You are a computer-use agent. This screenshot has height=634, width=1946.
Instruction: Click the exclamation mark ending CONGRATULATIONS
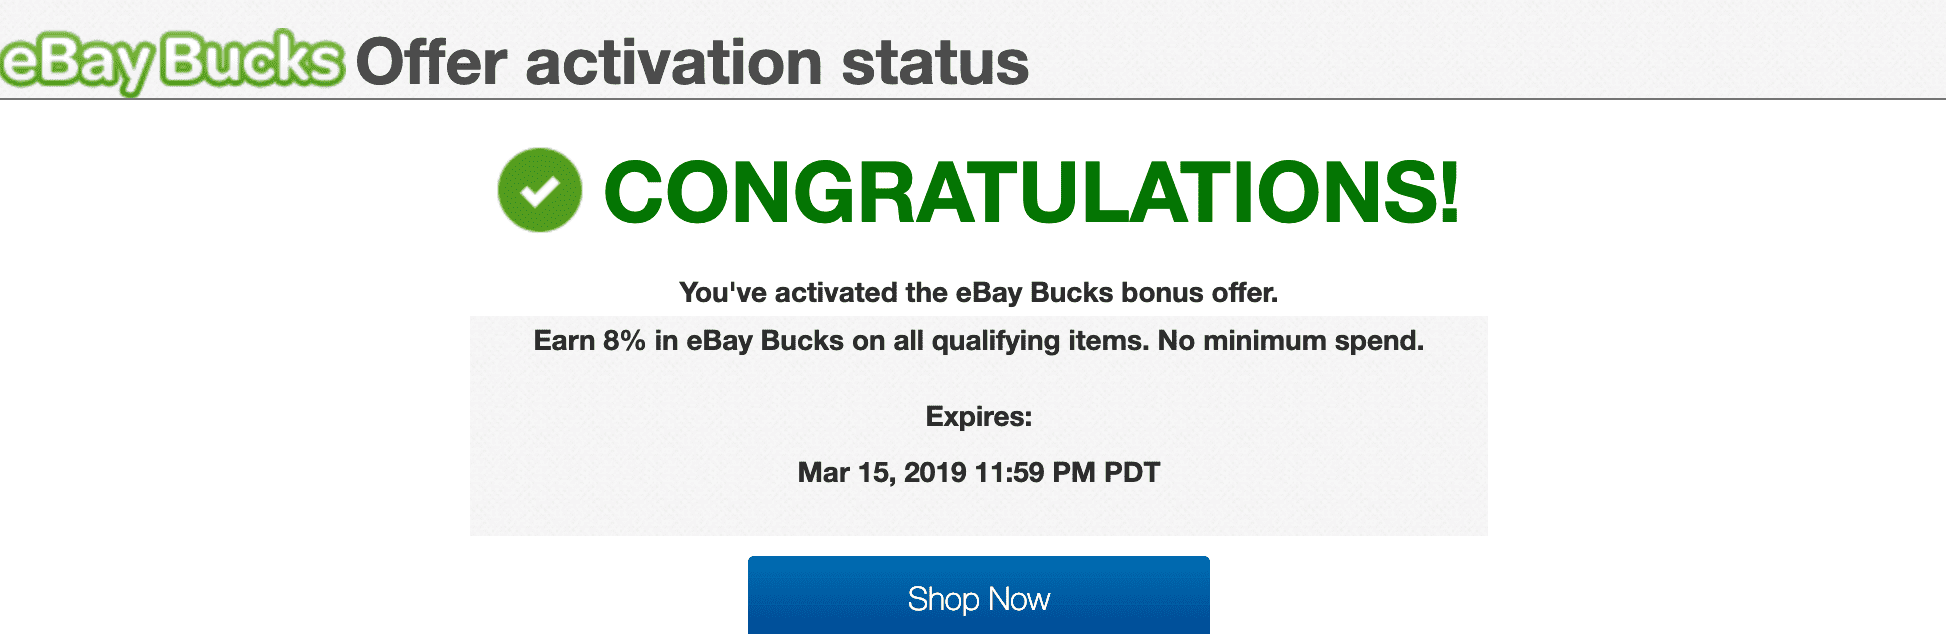click(1447, 192)
